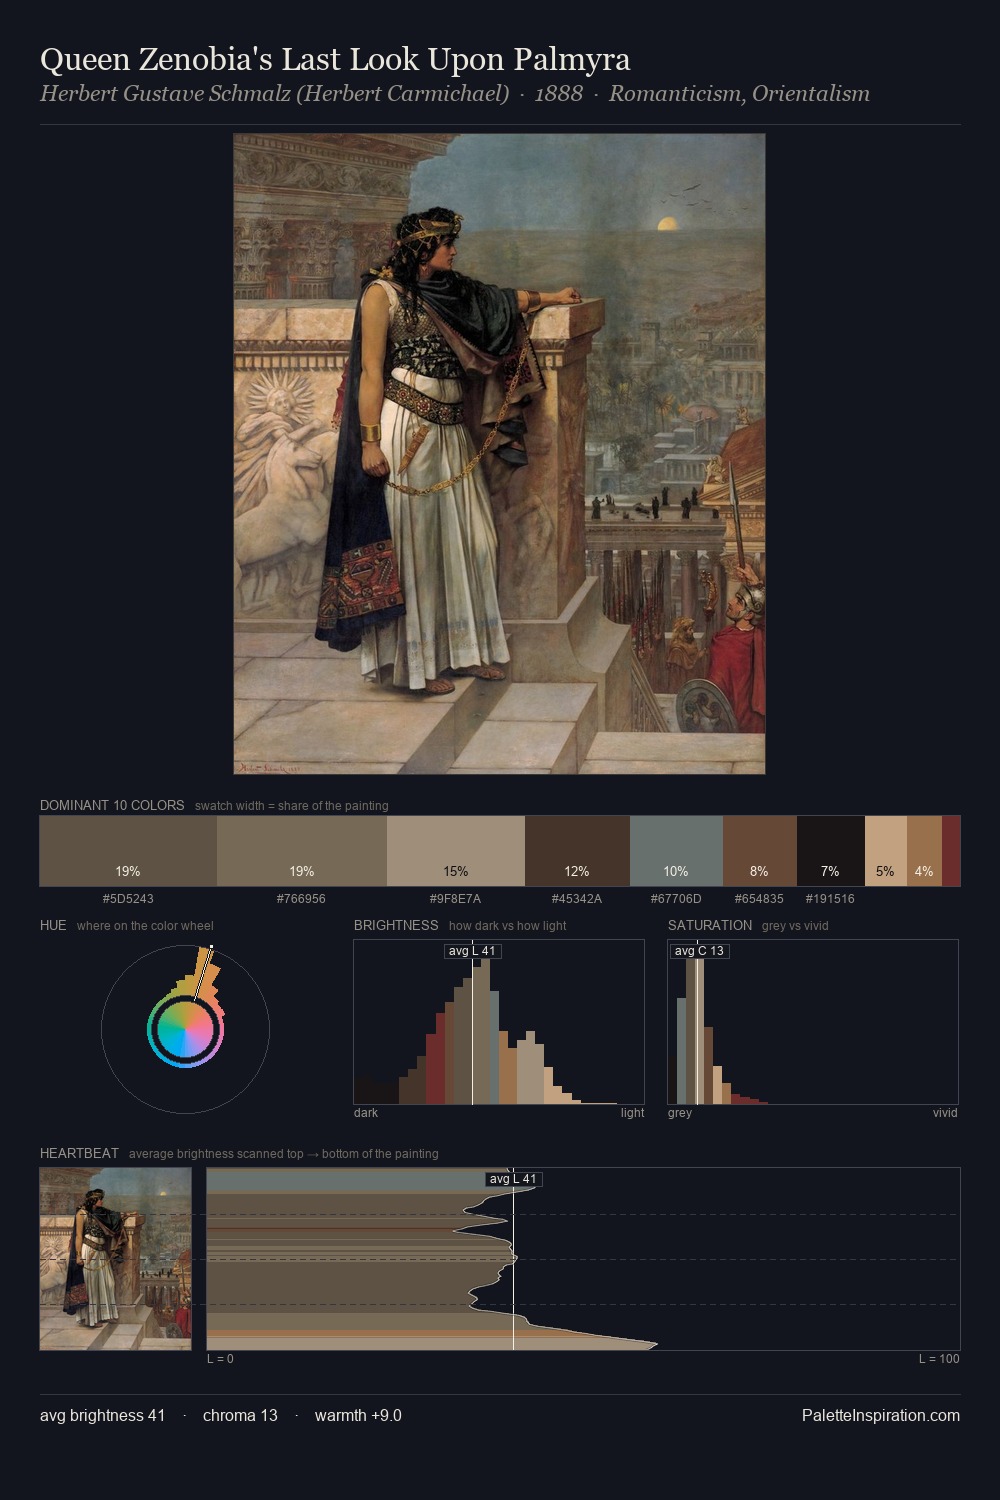Click the hex code text #45342A
Screen dimensions: 1000x1500
coord(577,899)
